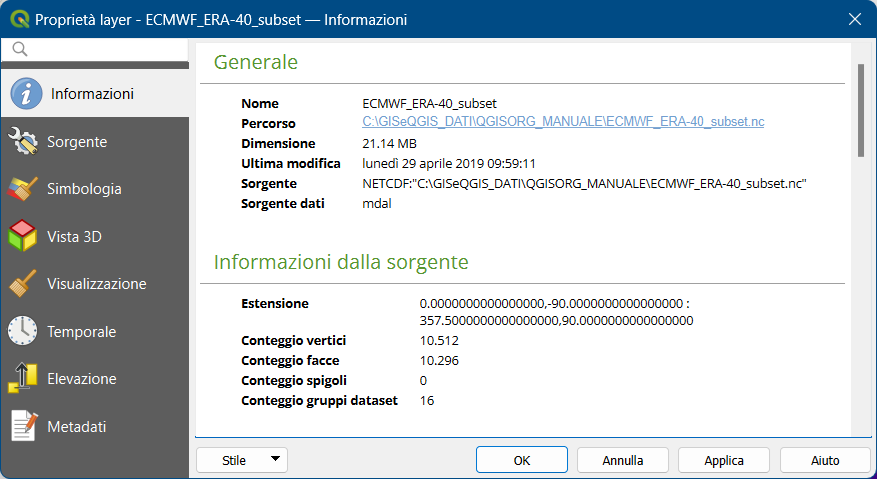Click the Vista 3D cube icon
Screen dimensions: 877x479
(23, 236)
